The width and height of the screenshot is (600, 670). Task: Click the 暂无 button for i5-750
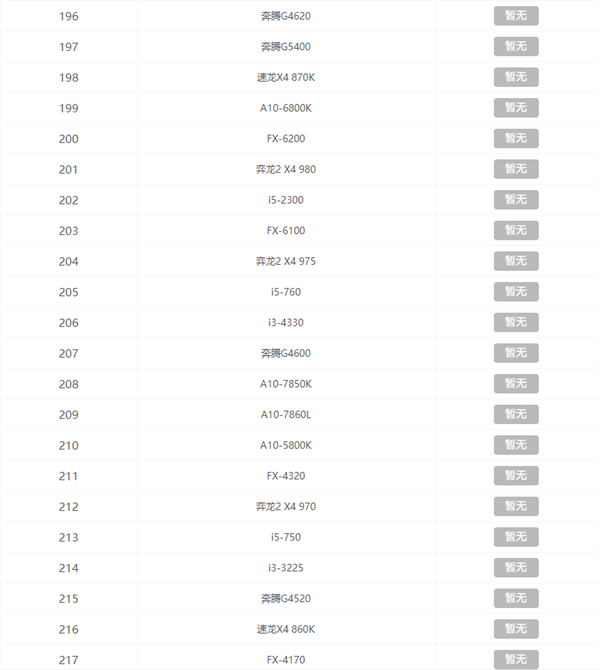tap(515, 537)
